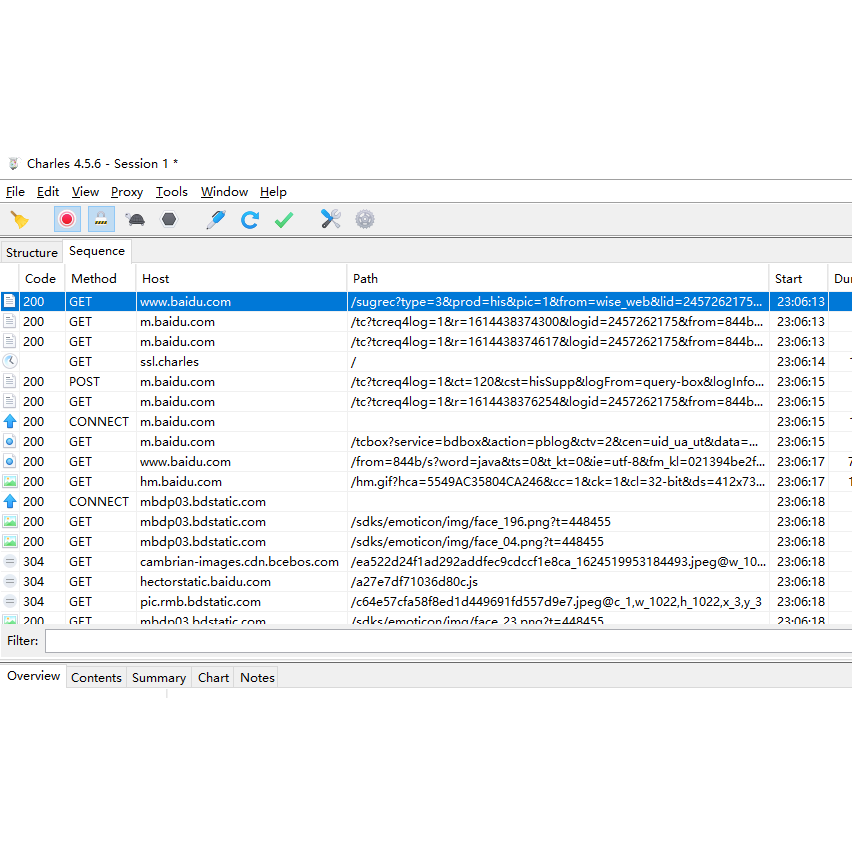Toggle the turtle Throttling icon
The image size is (852, 852).
(x=135, y=220)
